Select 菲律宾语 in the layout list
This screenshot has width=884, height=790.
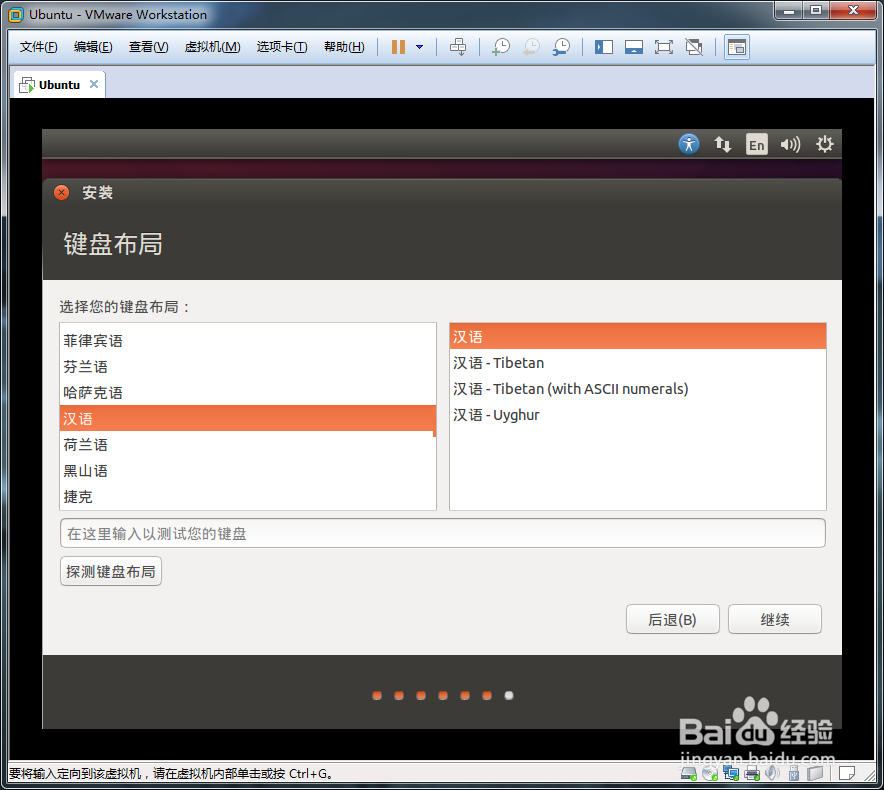(x=247, y=341)
